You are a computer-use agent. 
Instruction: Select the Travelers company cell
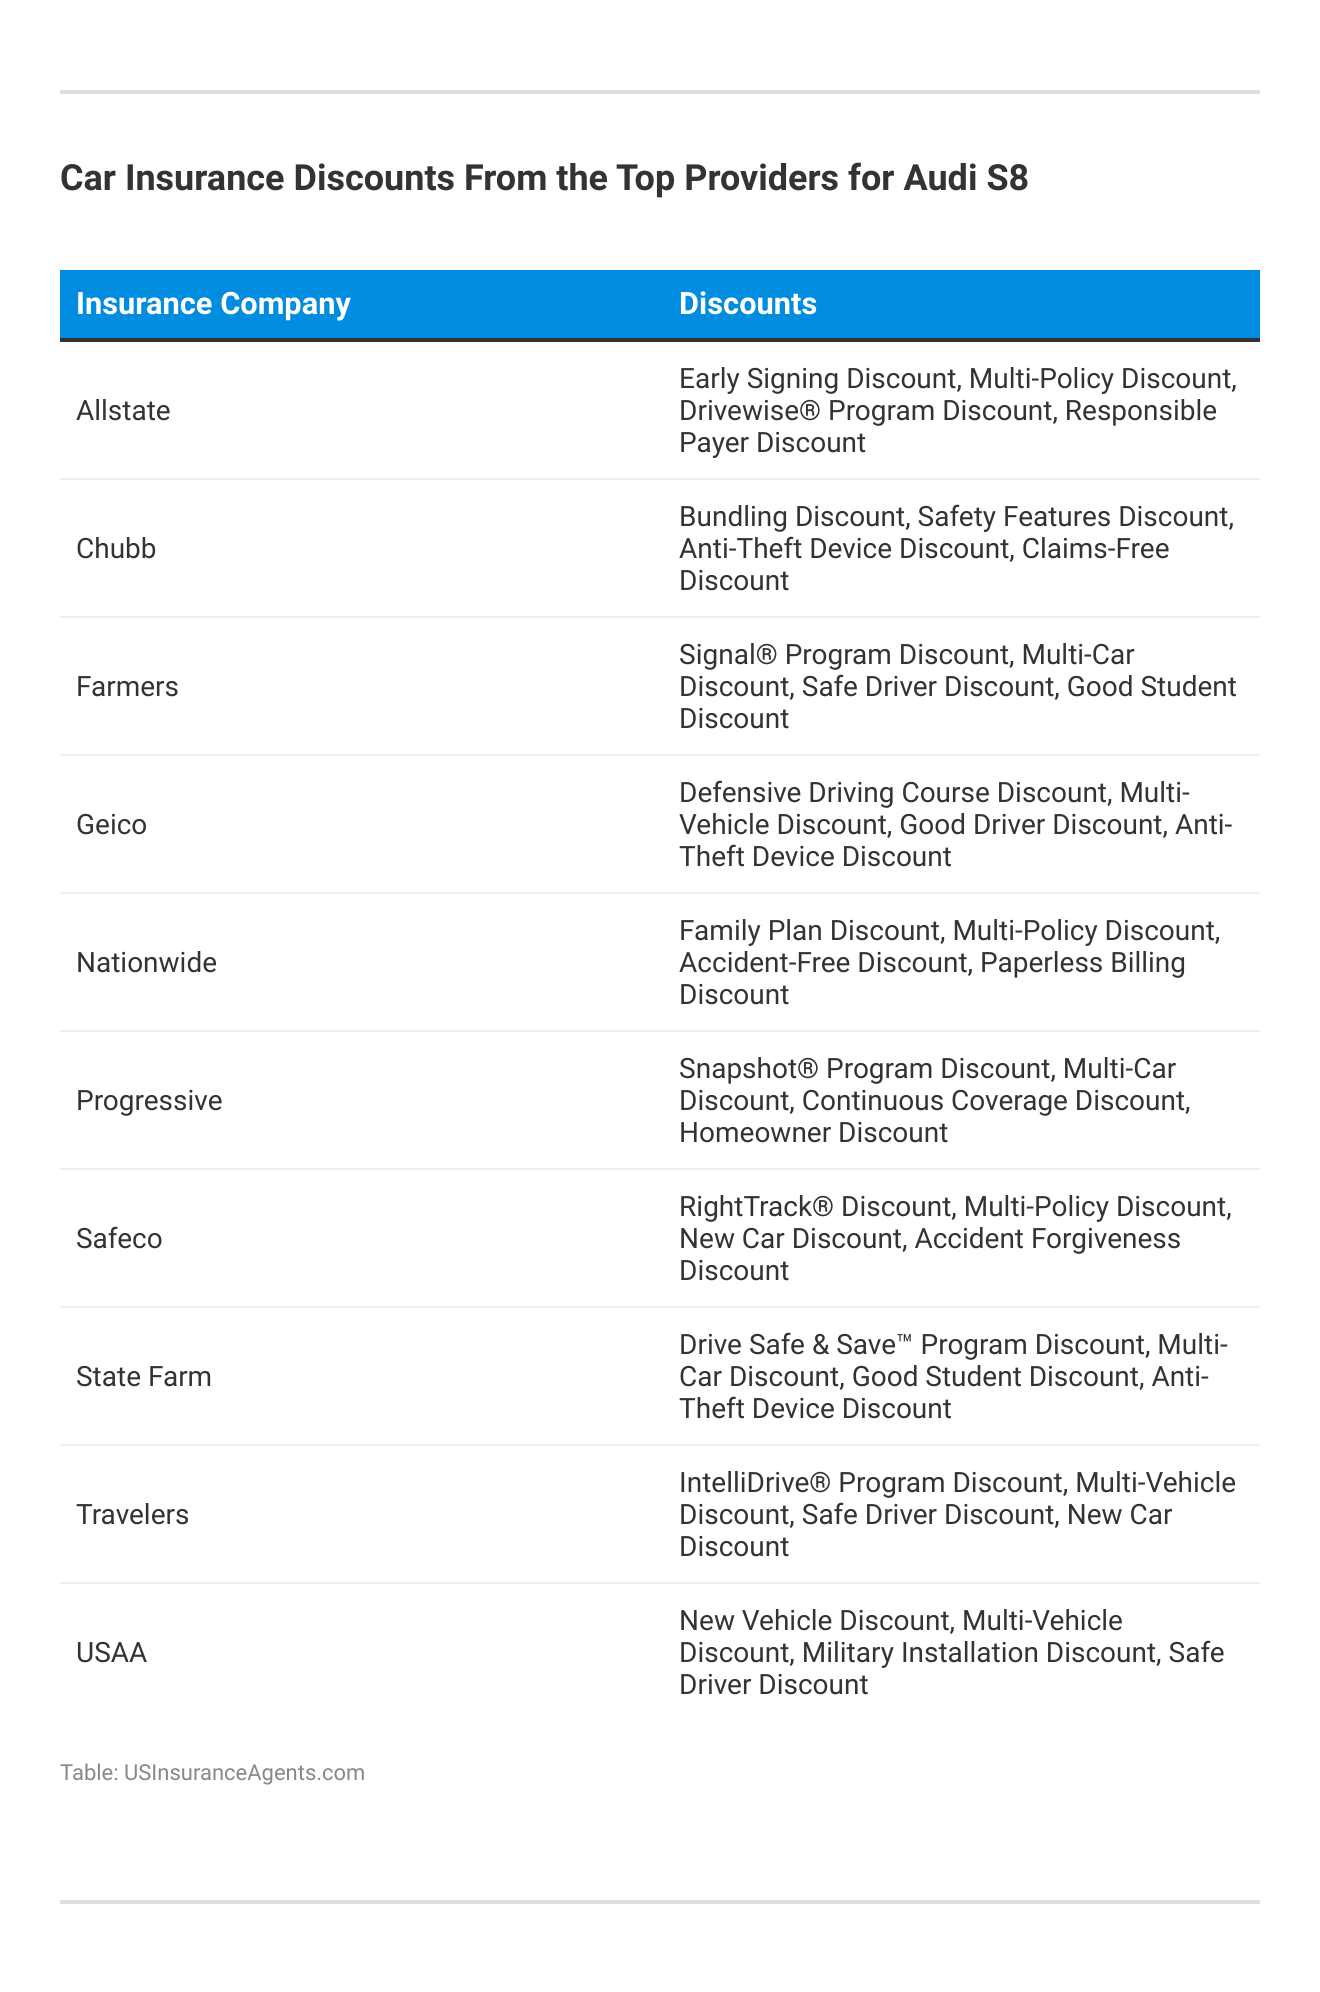(132, 1515)
